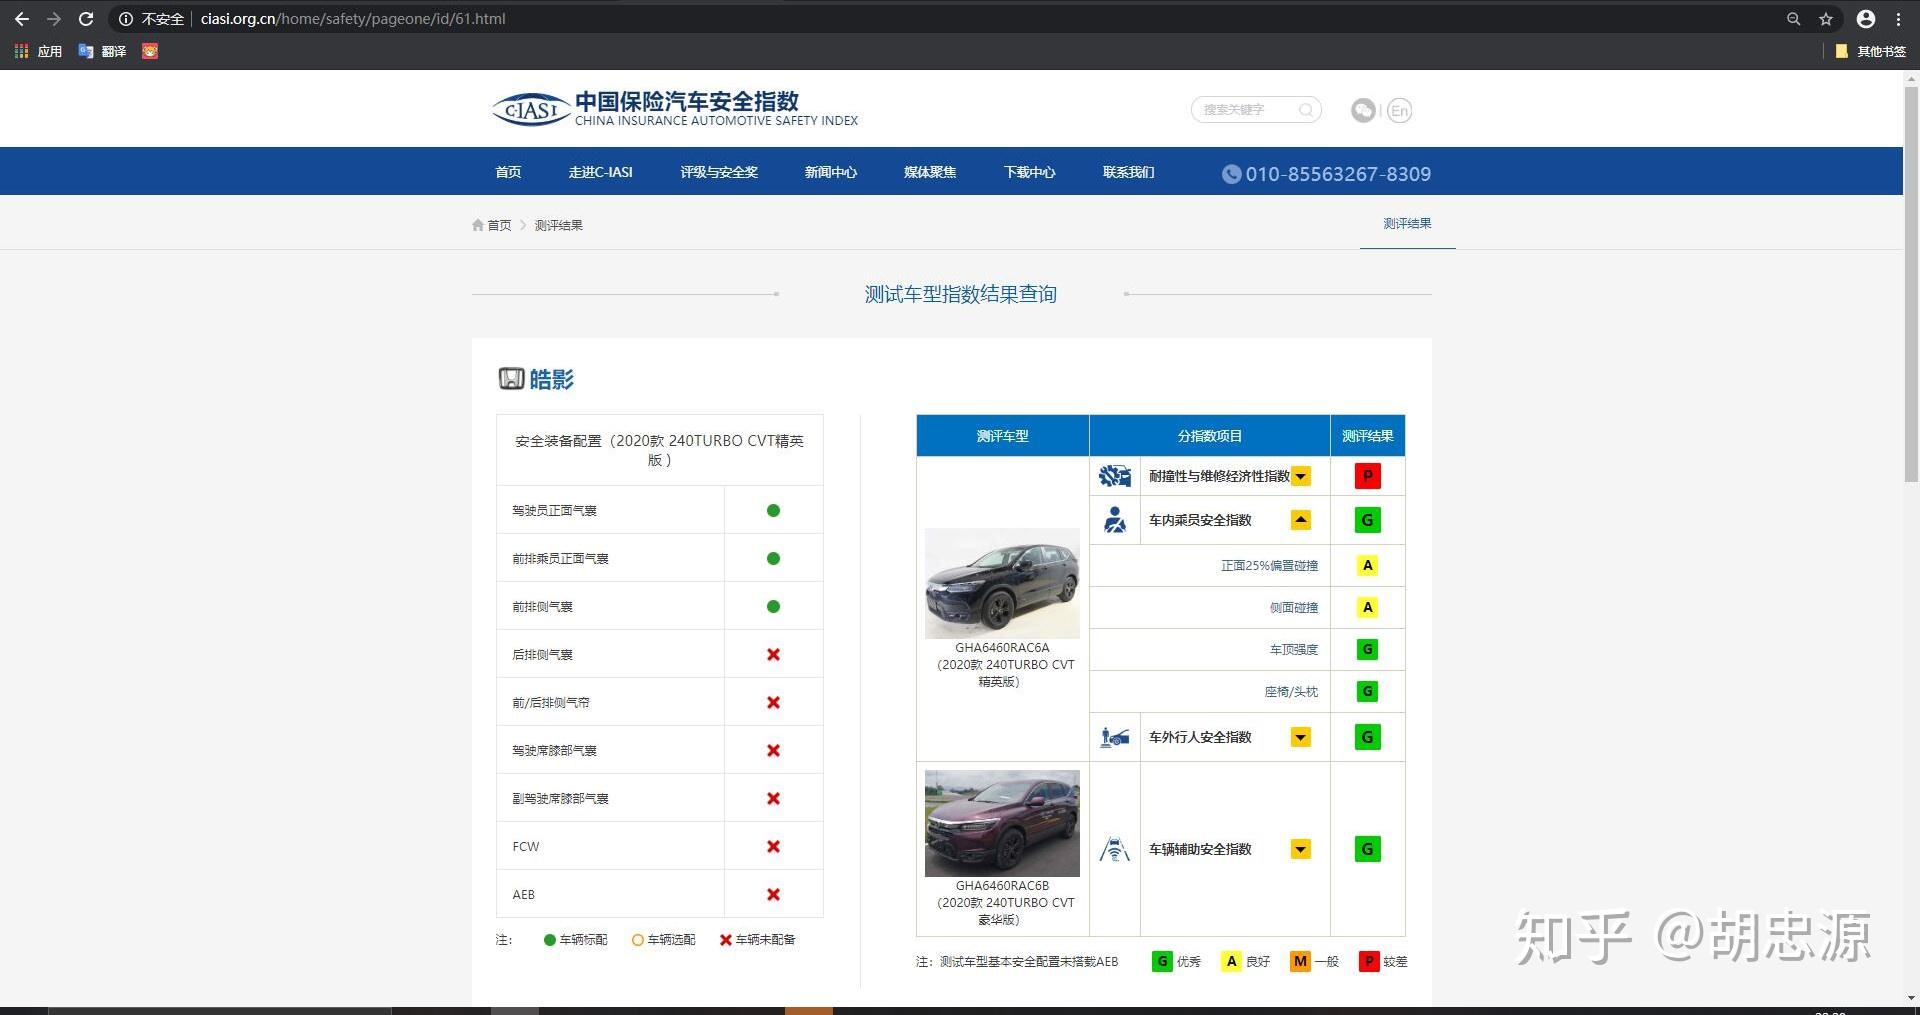The image size is (1920, 1015).
Task: Expand the 耐撞性与维修经济性指数 arrow
Action: tap(1301, 476)
